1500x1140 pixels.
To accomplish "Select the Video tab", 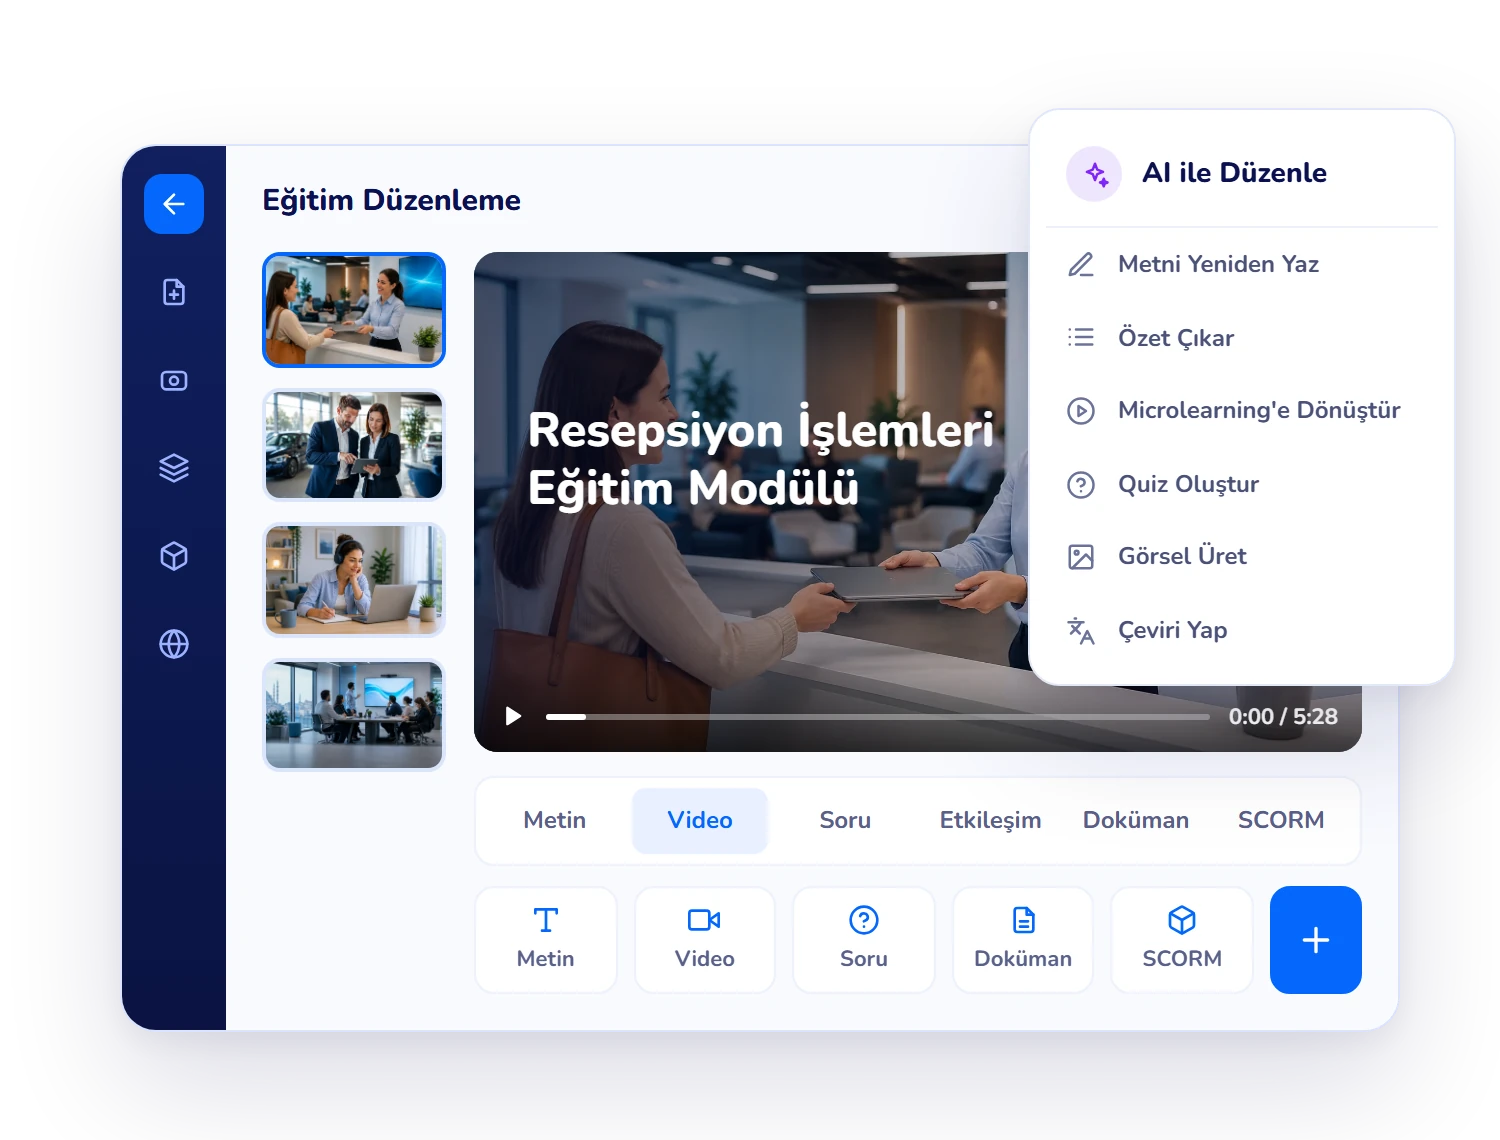I will pos(700,820).
